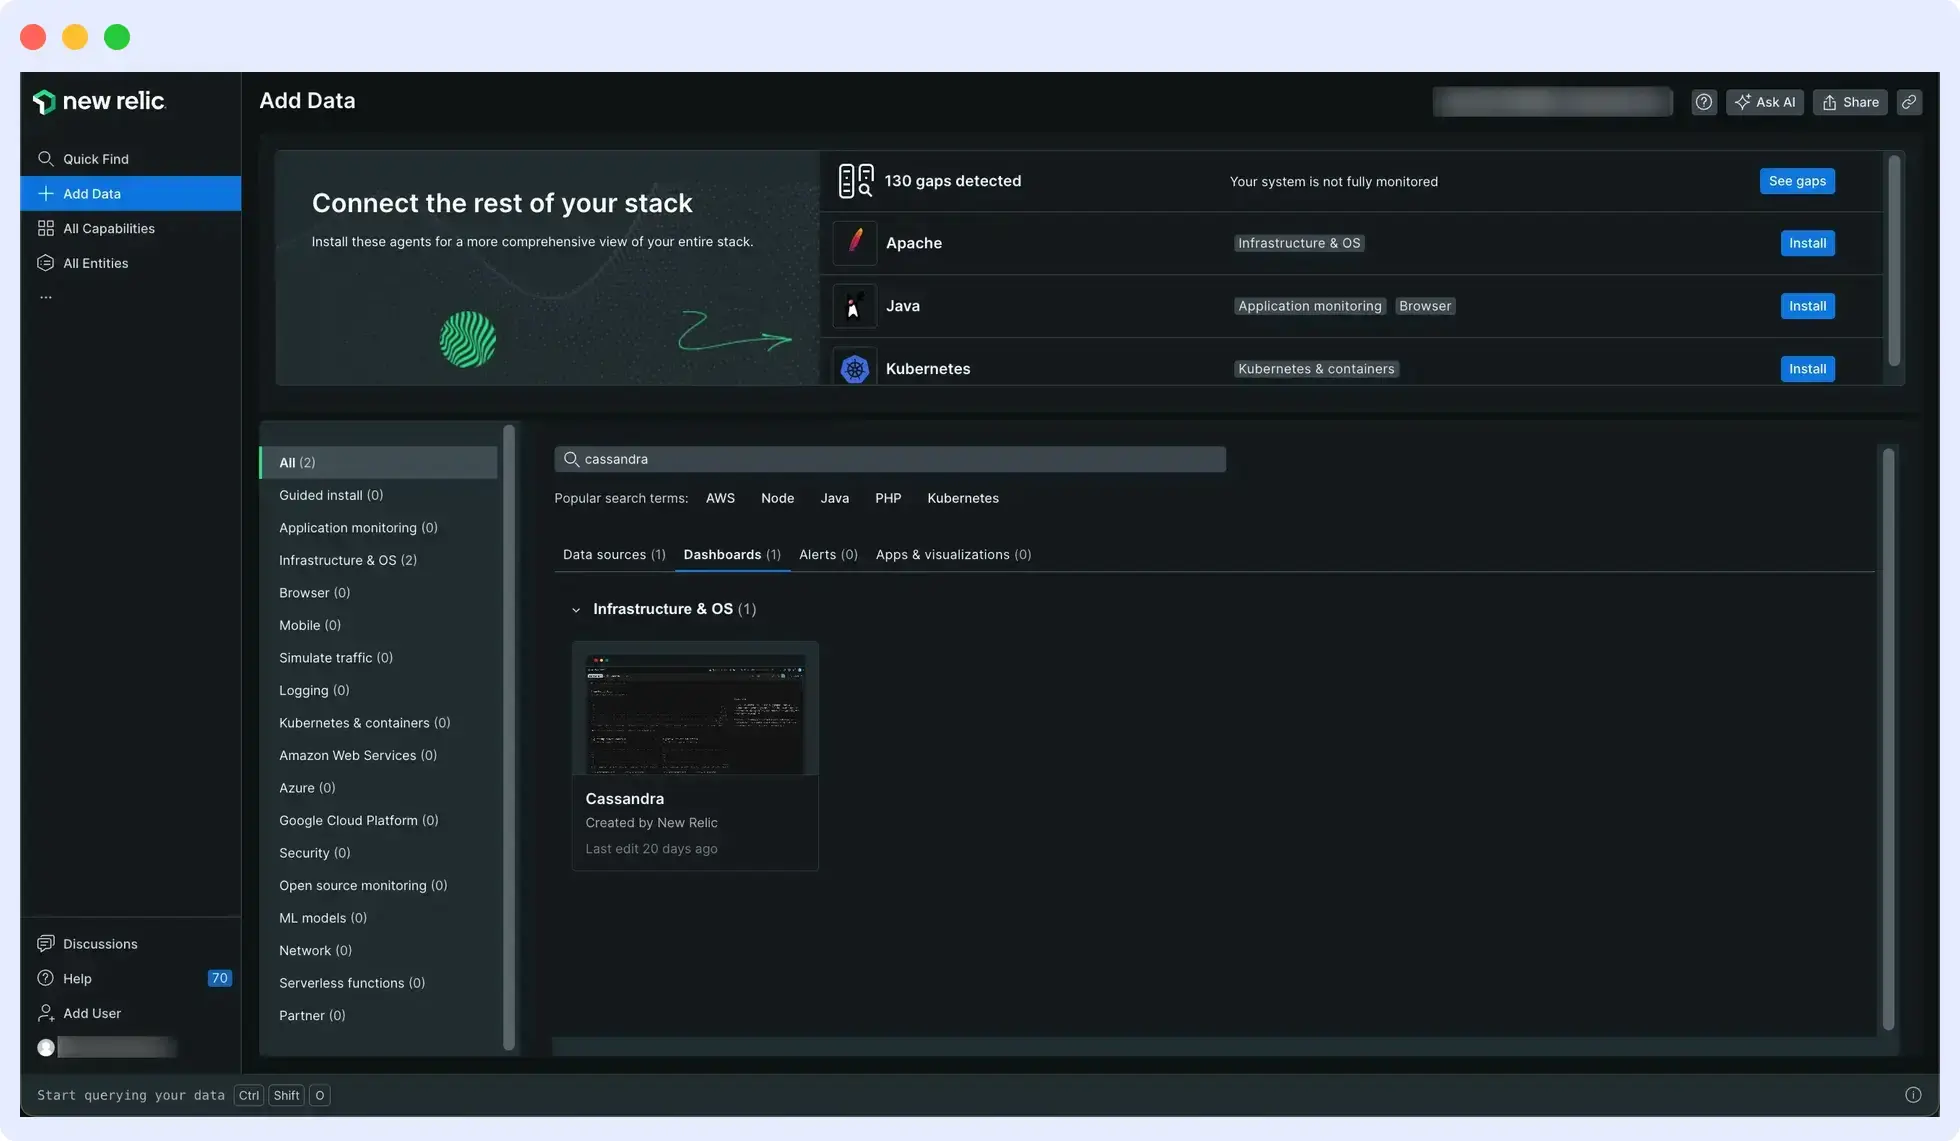Click the Kubernetes logo icon
Screen dimensions: 1960x1141
[854, 368]
